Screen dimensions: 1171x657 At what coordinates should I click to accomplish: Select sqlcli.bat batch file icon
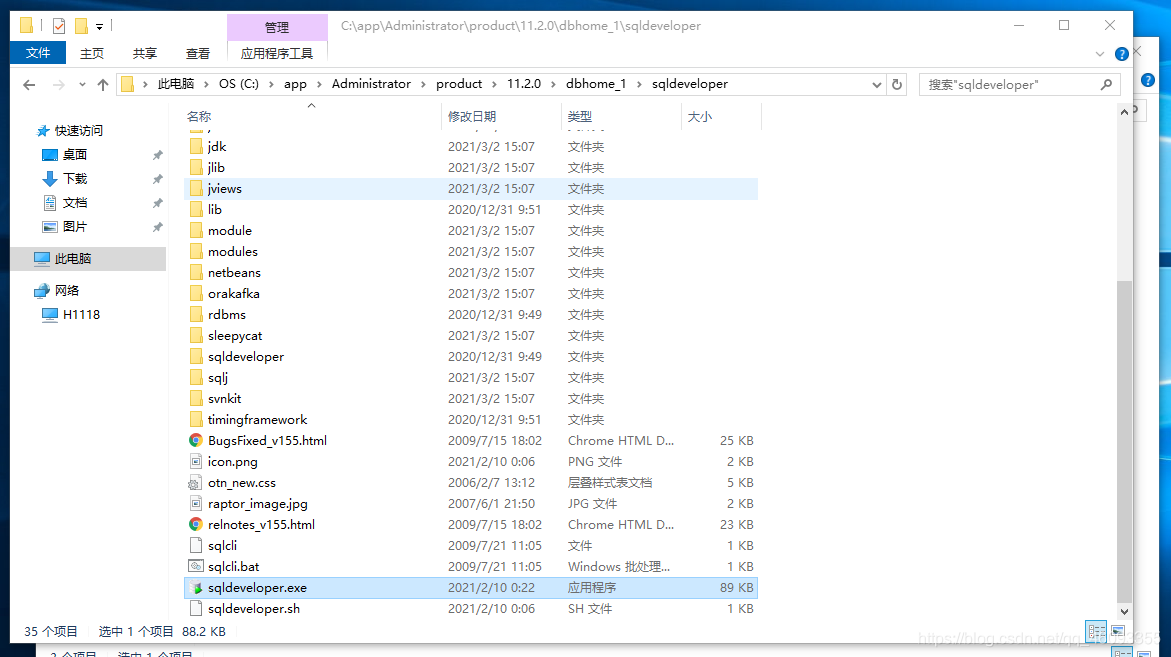click(x=196, y=566)
